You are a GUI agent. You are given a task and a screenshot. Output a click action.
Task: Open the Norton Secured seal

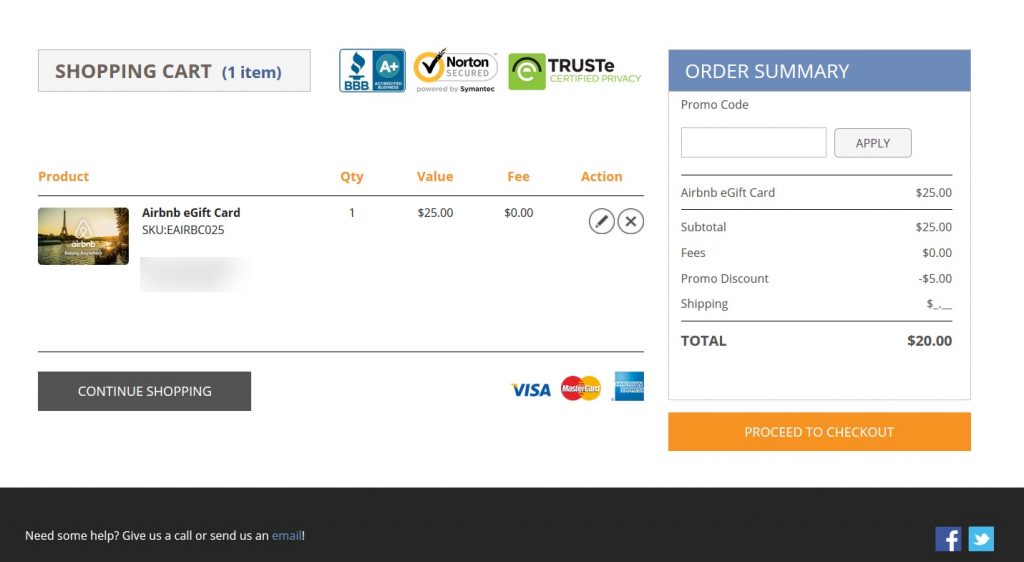pyautogui.click(x=456, y=71)
